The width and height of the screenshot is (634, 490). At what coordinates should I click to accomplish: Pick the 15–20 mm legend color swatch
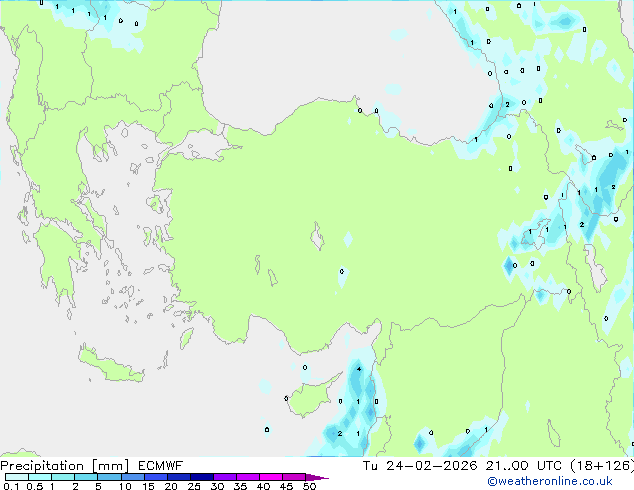pyautogui.click(x=155, y=477)
